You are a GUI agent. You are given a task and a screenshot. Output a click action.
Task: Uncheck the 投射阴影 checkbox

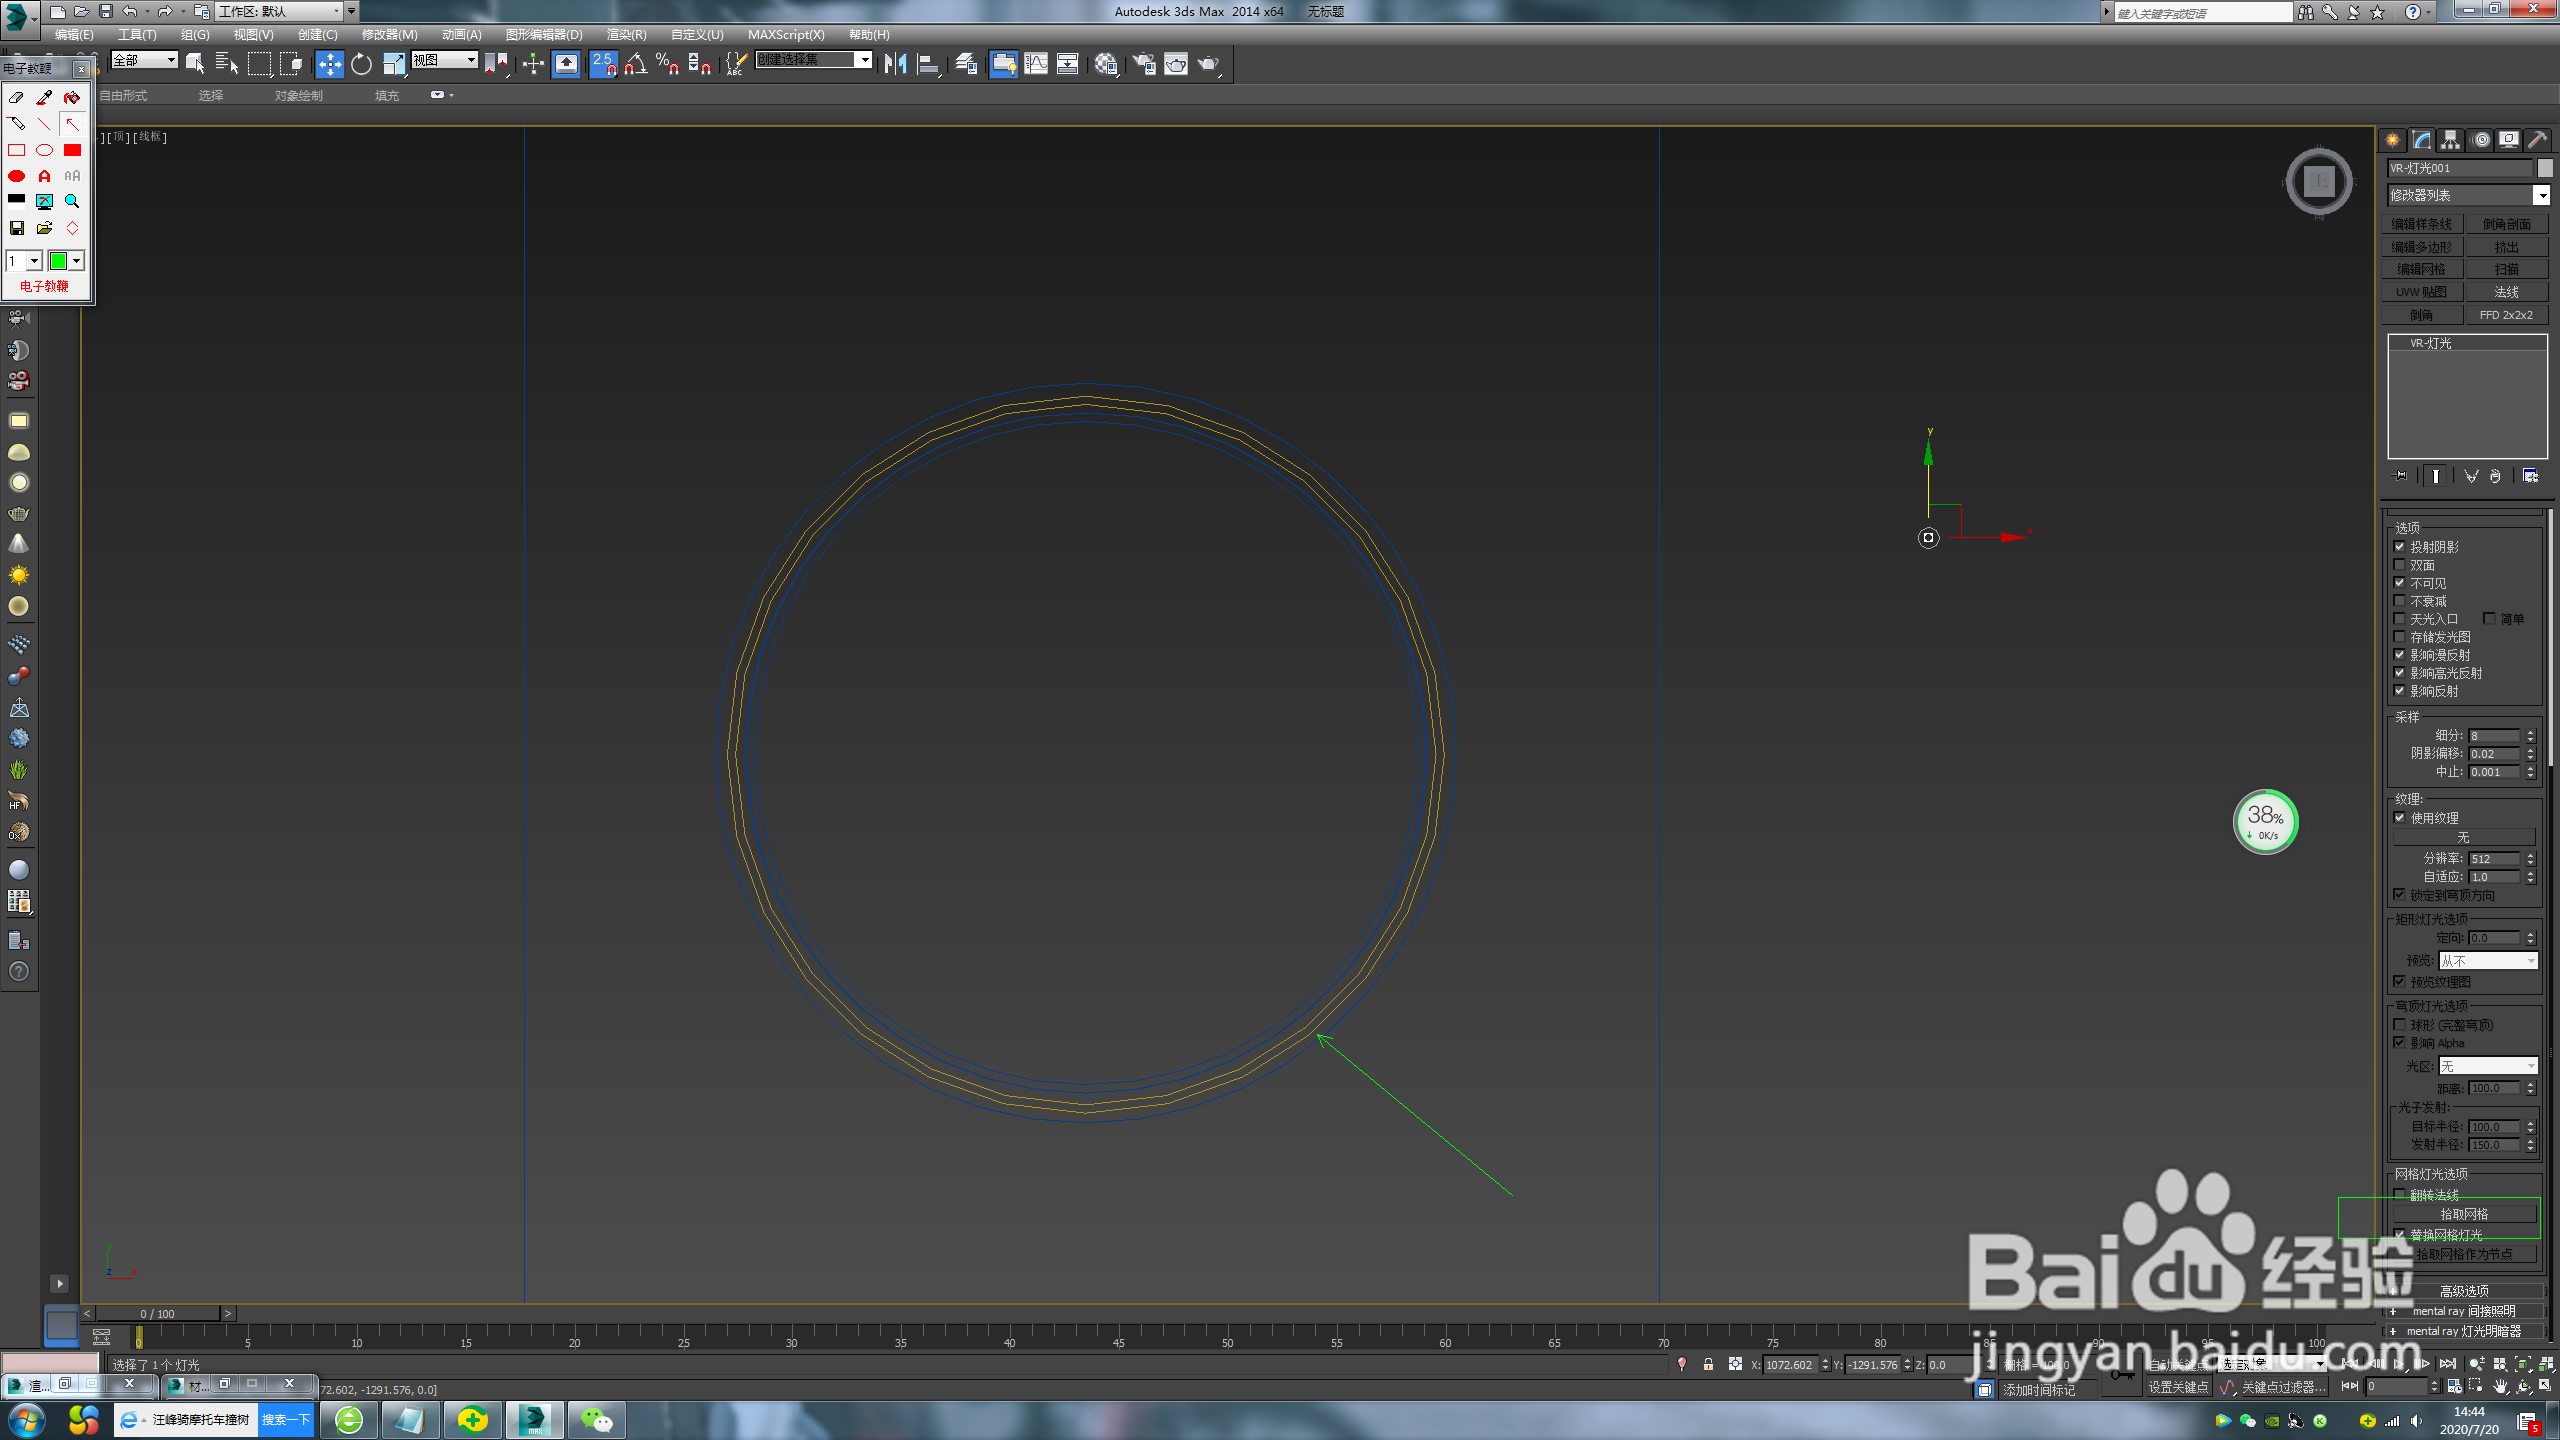[2400, 547]
